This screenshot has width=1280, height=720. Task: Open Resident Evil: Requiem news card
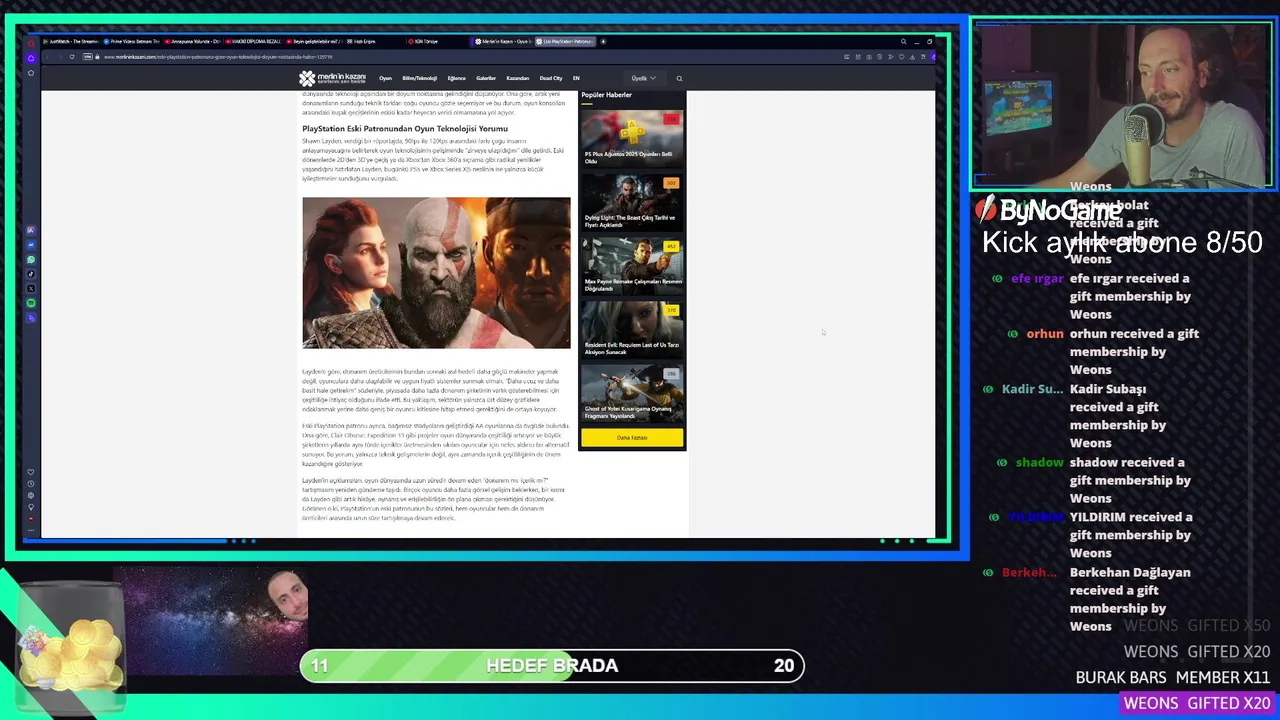(x=632, y=330)
